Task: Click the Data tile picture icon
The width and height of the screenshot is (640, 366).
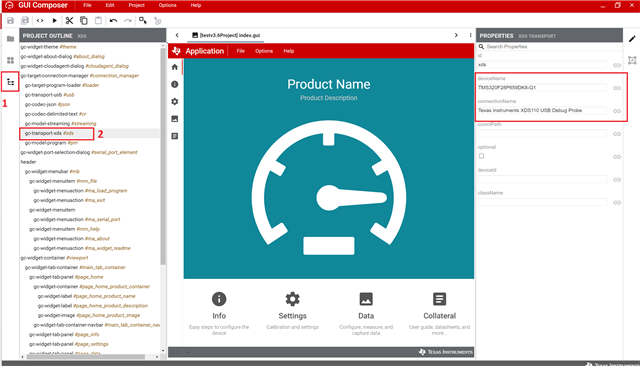Action: pos(366,299)
